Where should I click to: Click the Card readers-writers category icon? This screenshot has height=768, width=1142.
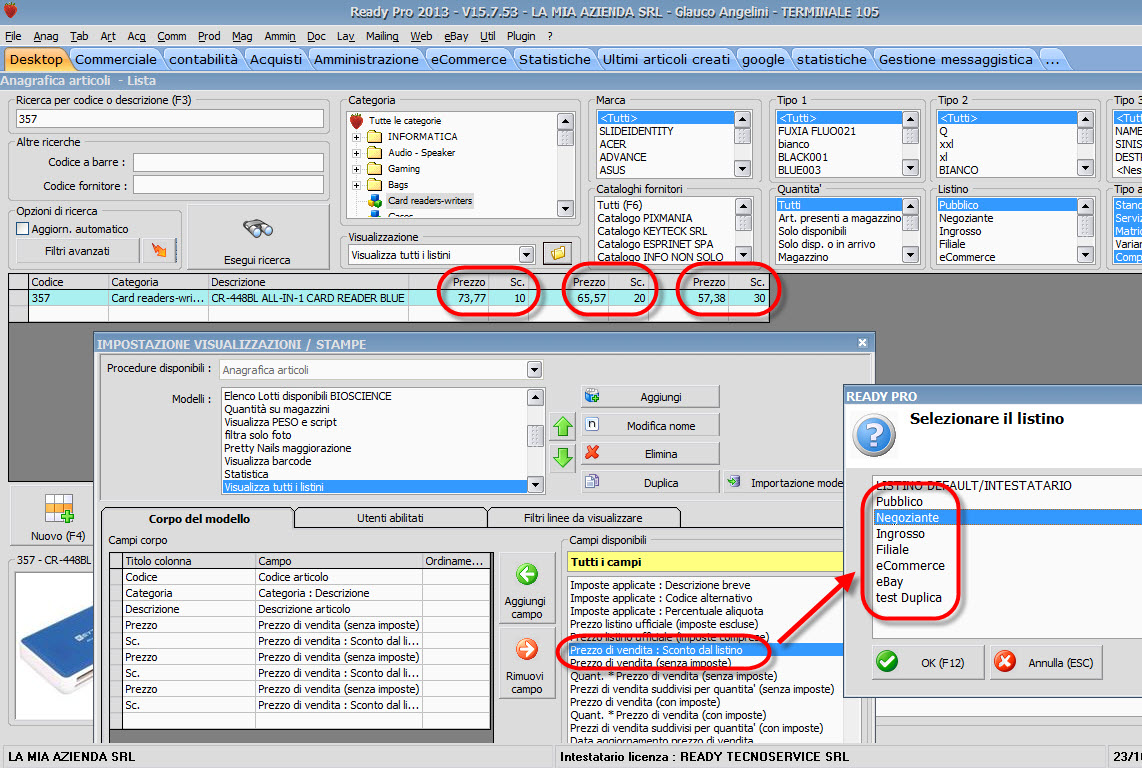pos(374,200)
